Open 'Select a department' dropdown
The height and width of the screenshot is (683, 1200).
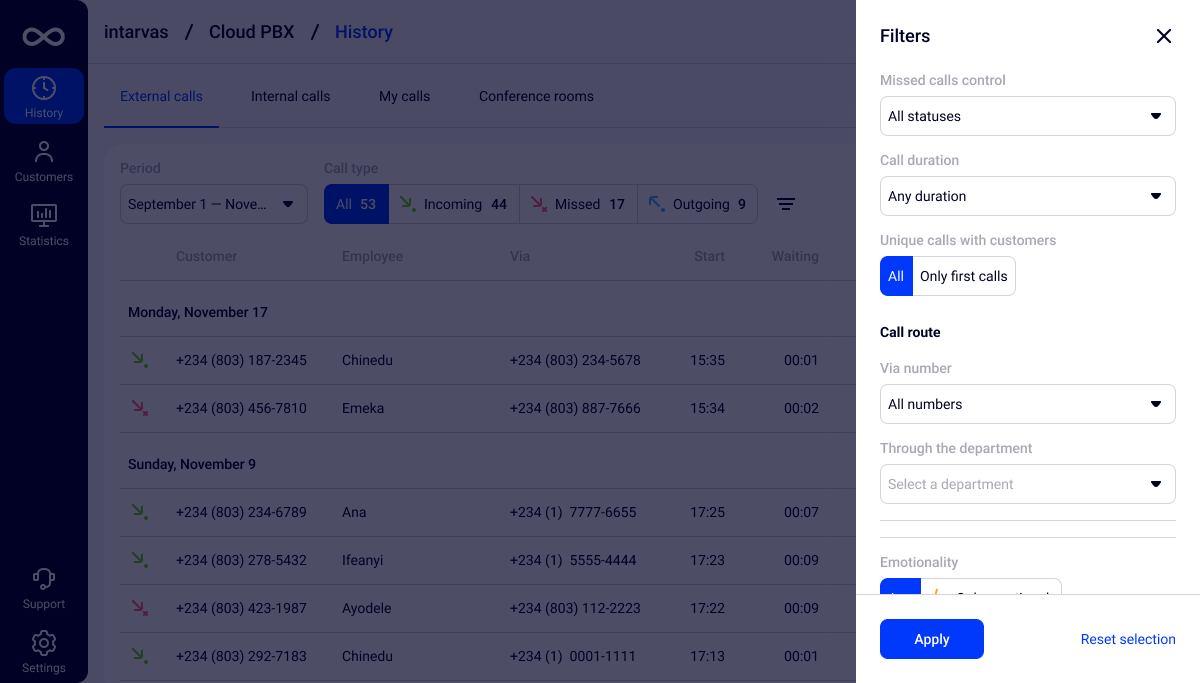point(1027,484)
